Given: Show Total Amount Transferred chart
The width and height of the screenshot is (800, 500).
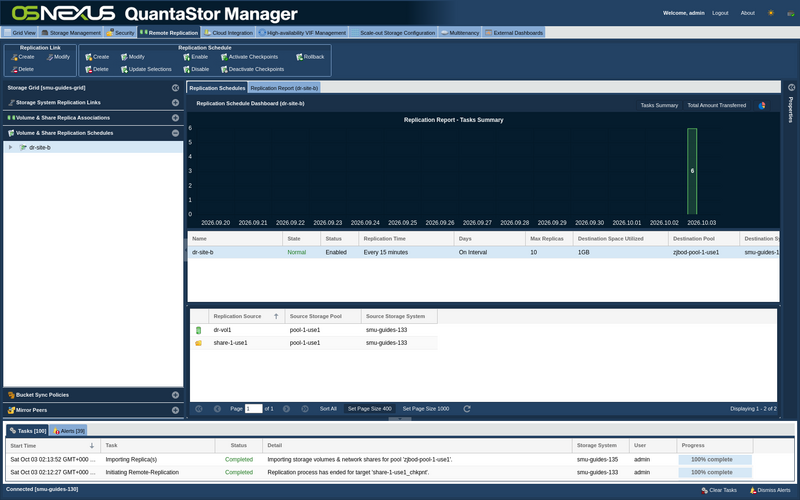Looking at the screenshot, I should (x=716, y=105).
